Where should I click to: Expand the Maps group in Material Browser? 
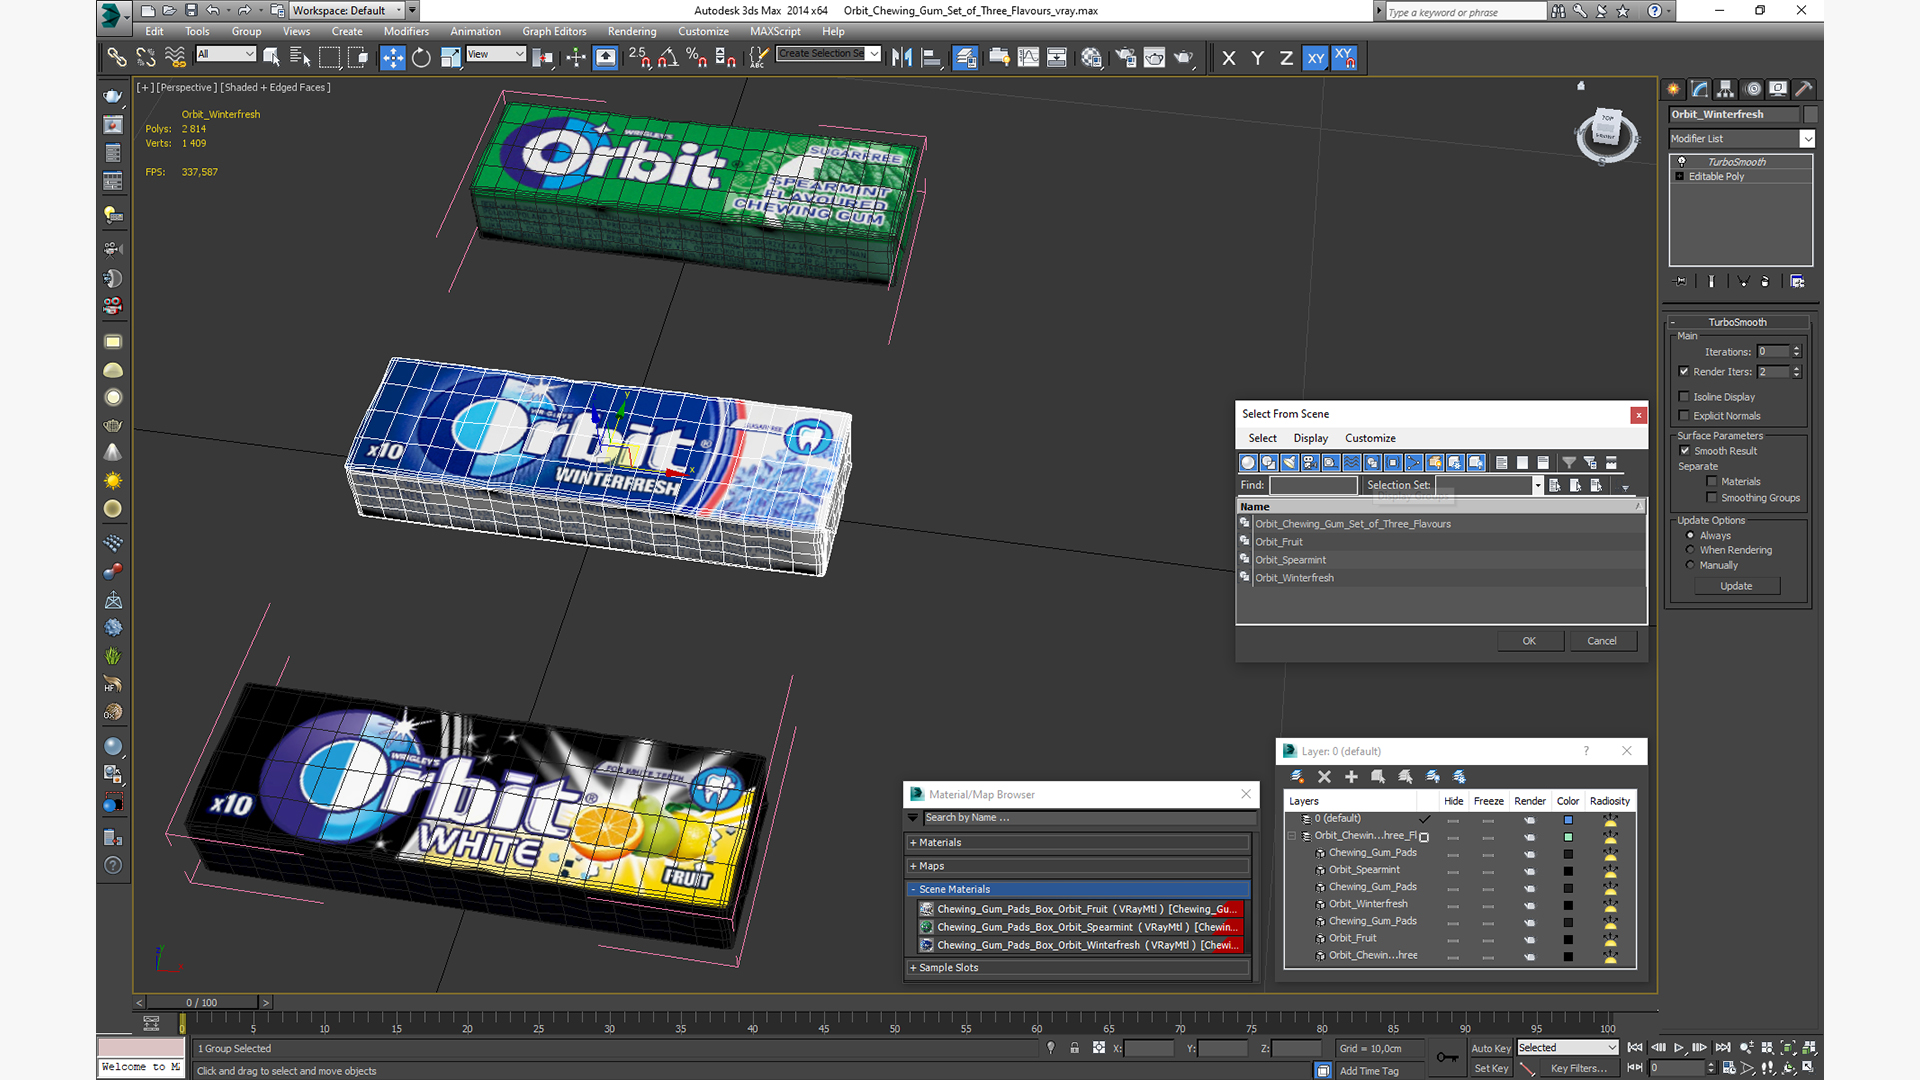coord(1078,866)
